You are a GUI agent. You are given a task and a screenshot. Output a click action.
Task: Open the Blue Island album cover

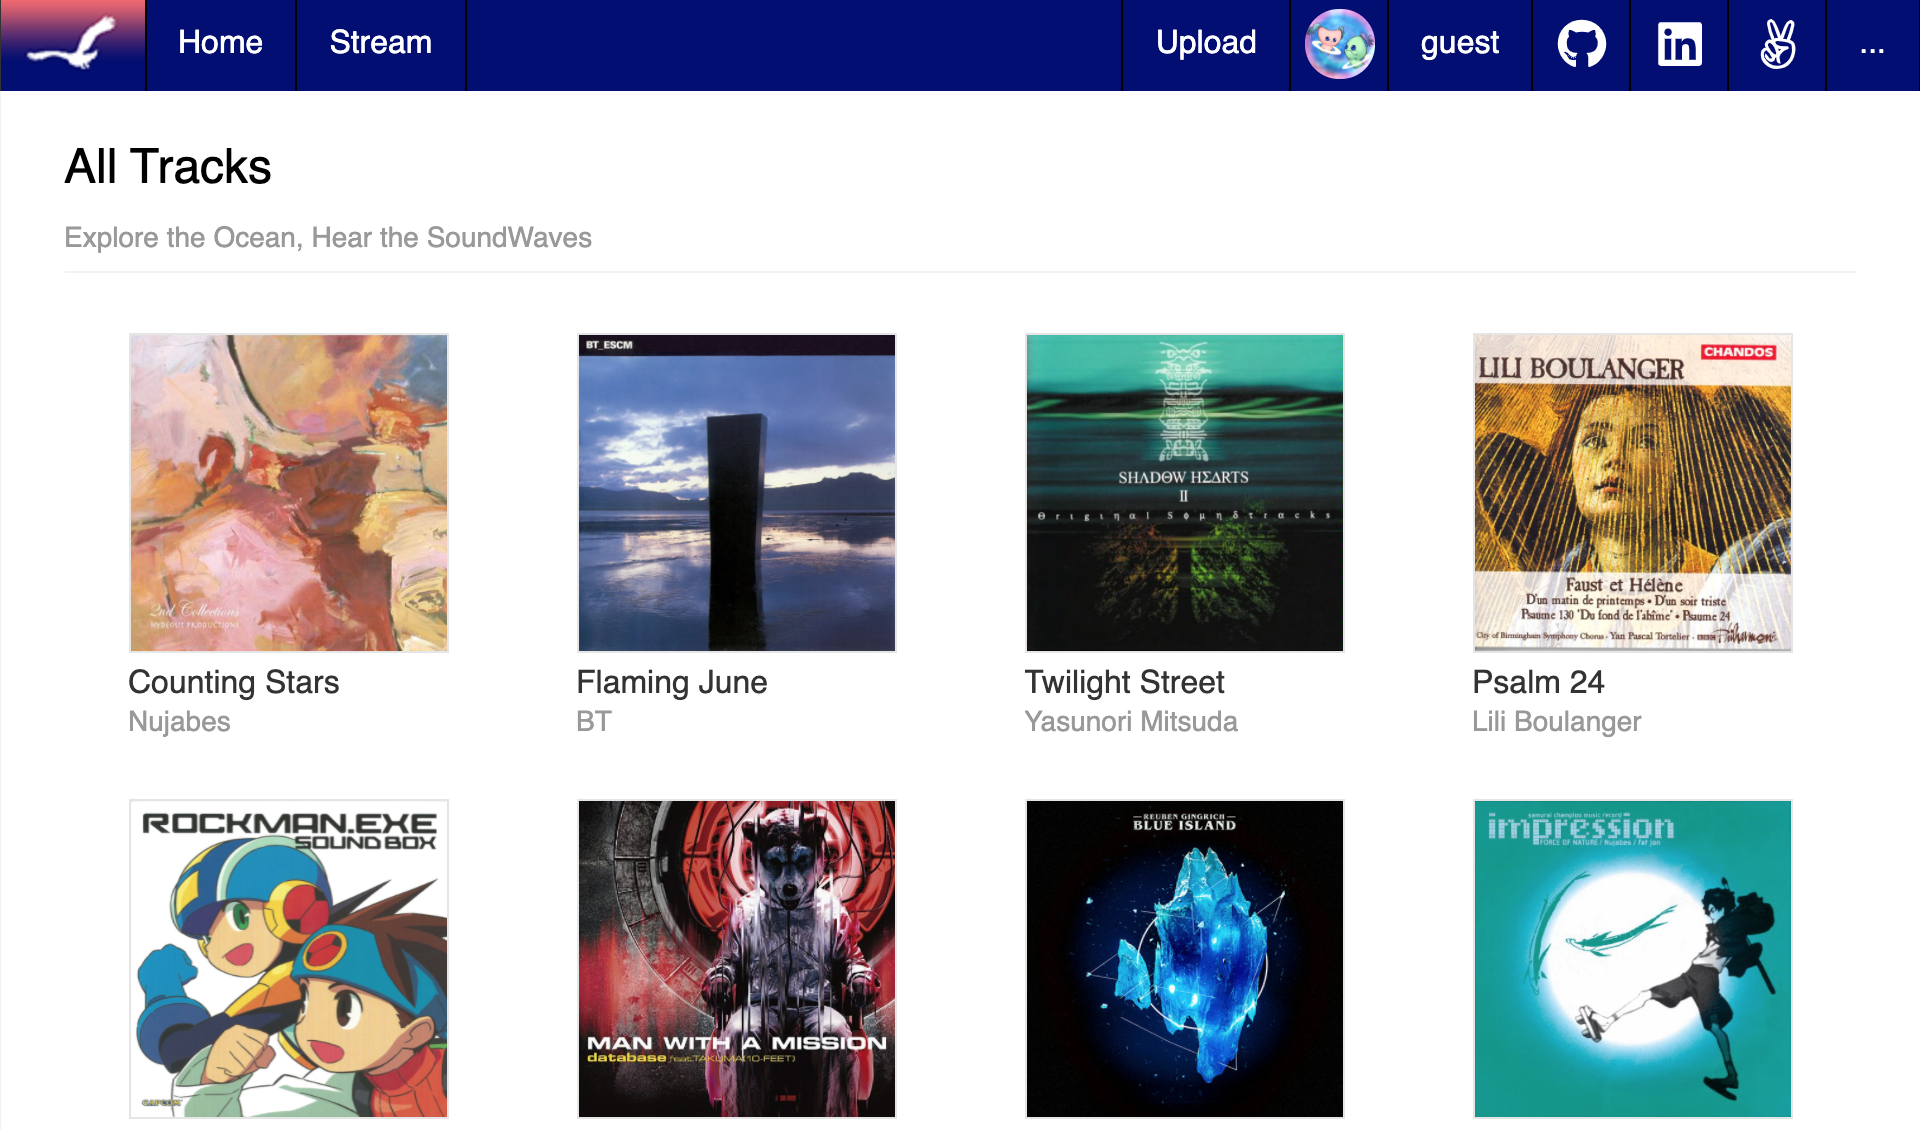pyautogui.click(x=1185, y=958)
